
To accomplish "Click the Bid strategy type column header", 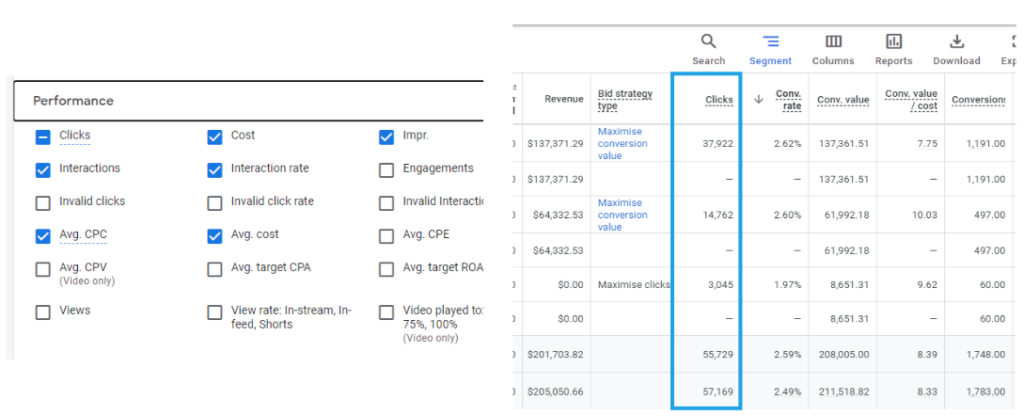I will (x=625, y=100).
